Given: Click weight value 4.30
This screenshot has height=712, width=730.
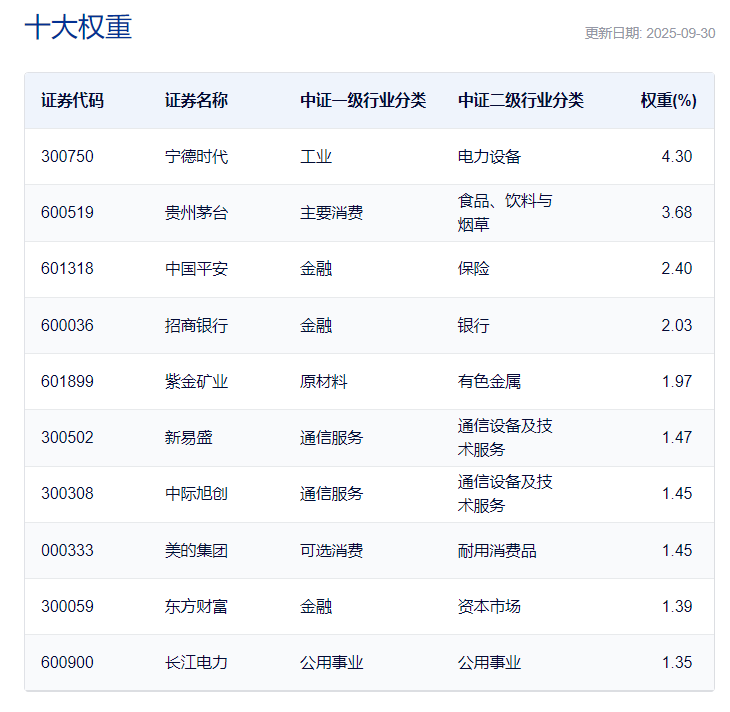Looking at the screenshot, I should coord(676,156).
